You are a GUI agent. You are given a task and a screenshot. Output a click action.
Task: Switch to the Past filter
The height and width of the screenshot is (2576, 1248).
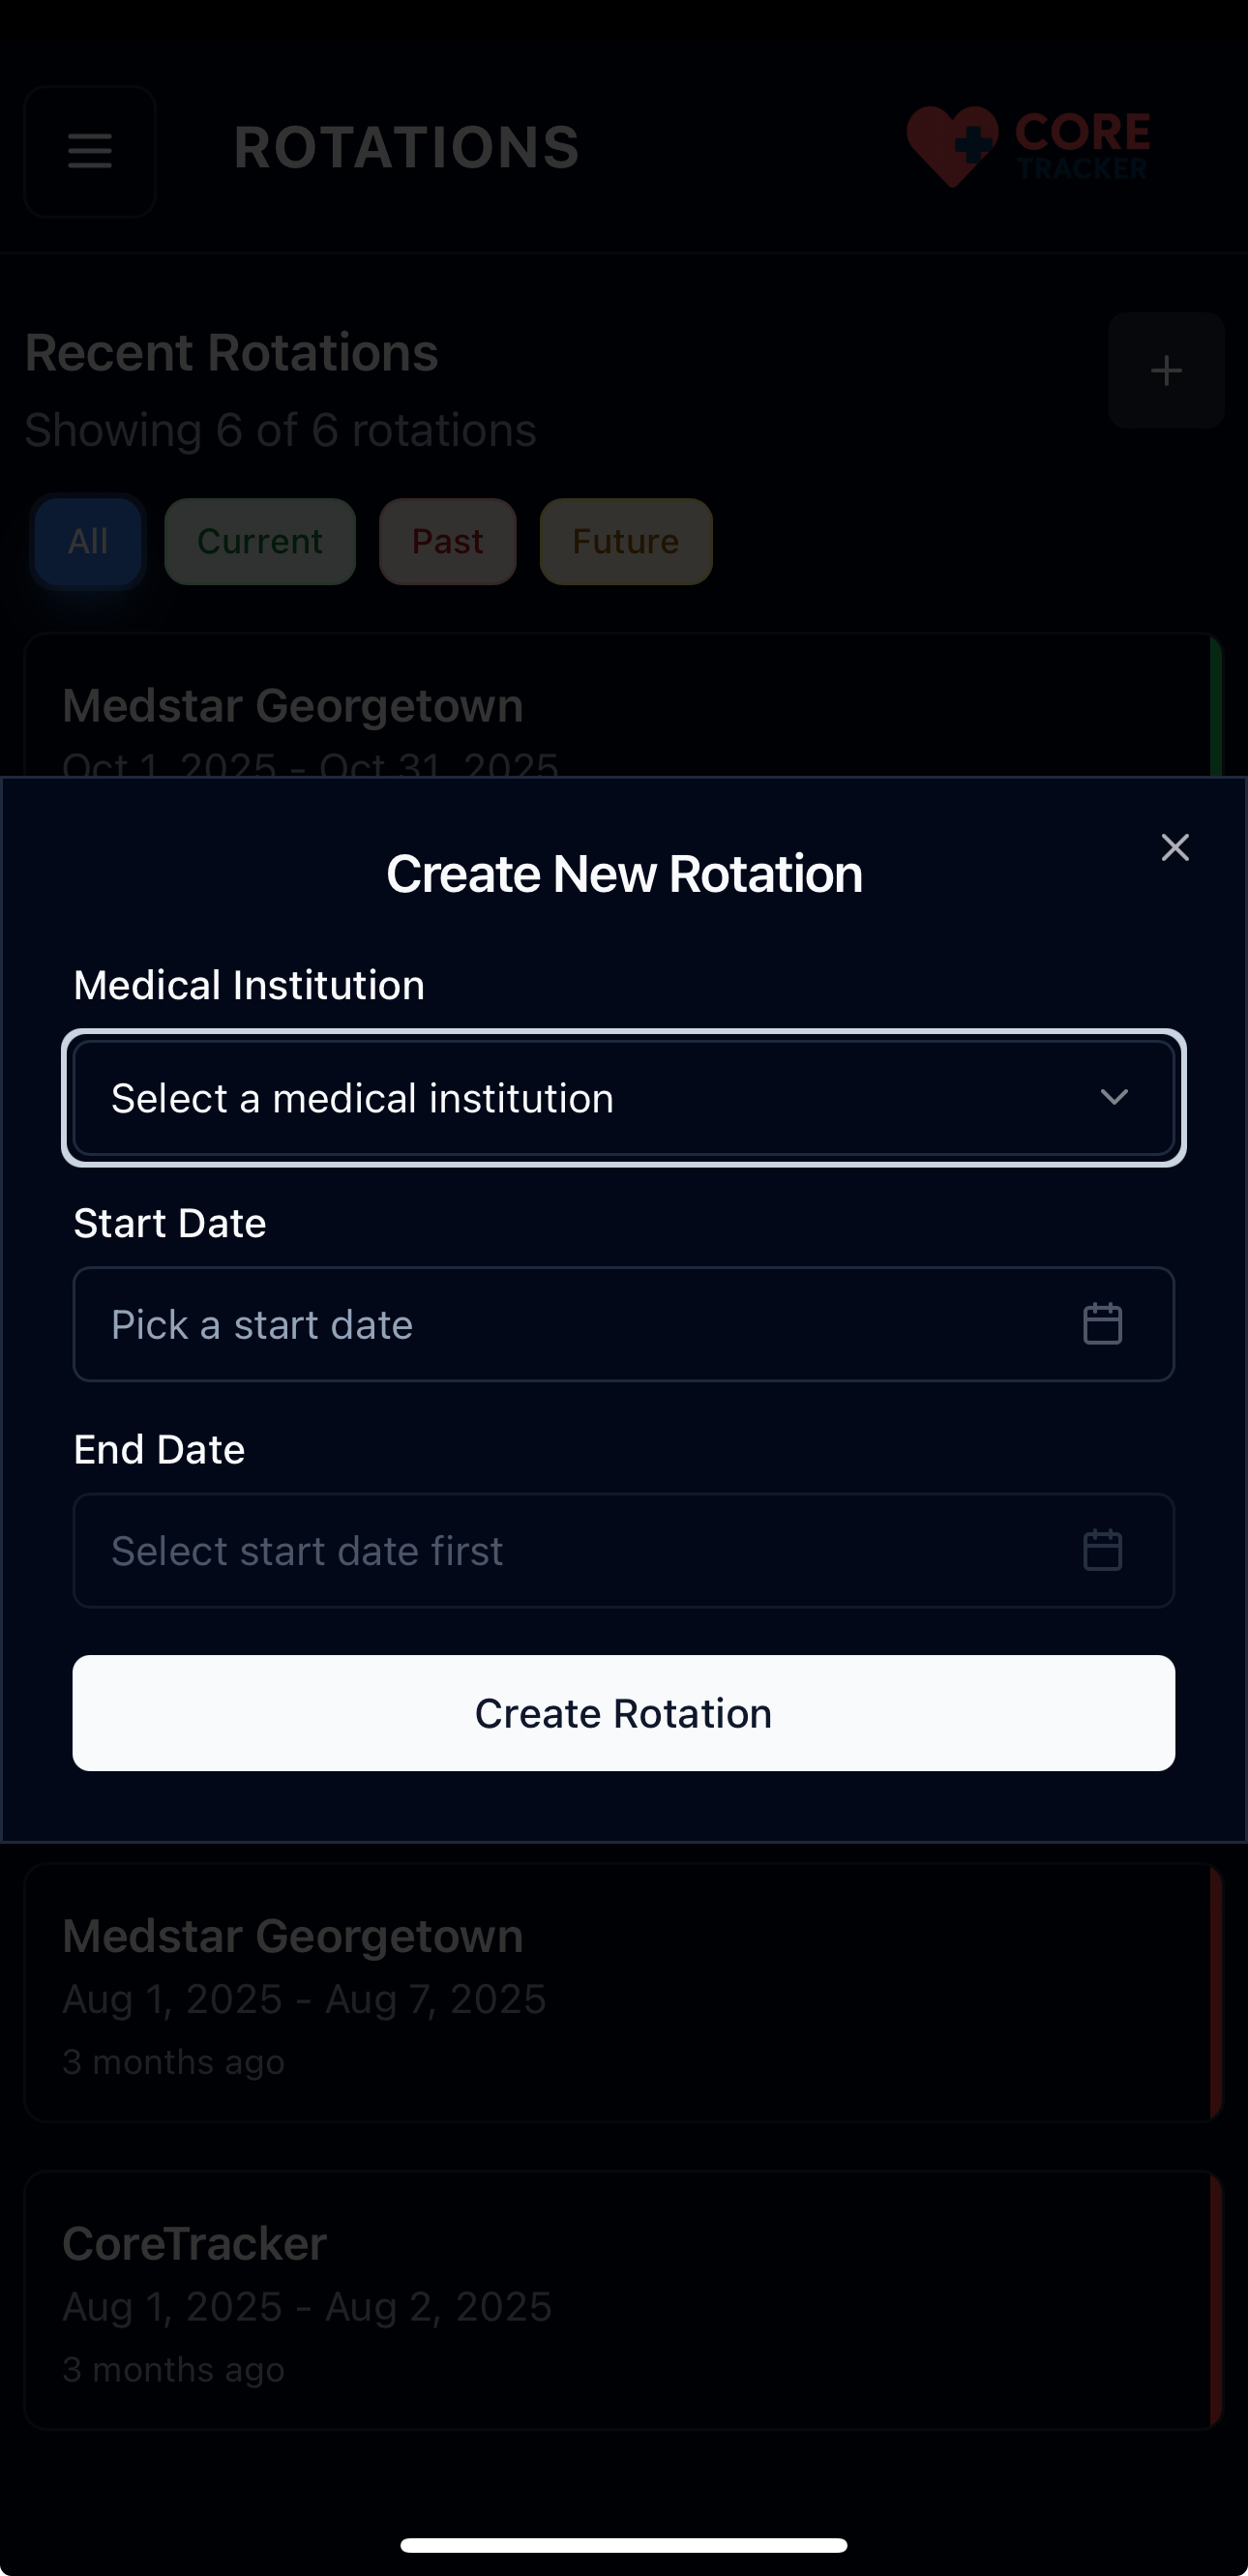(447, 541)
